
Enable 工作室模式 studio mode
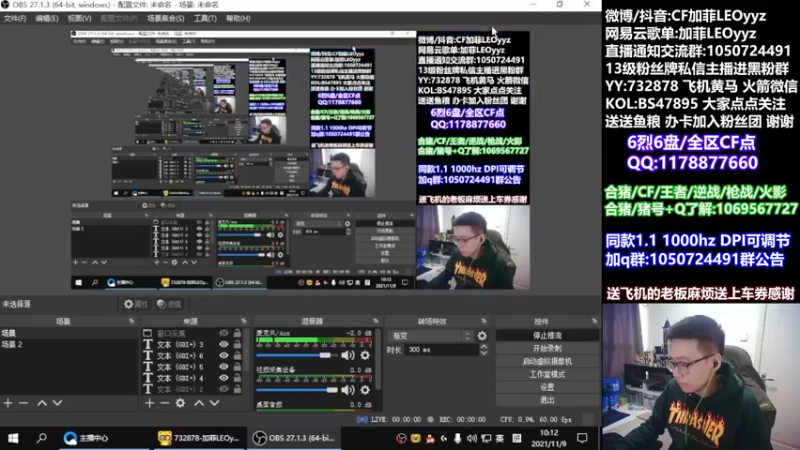click(547, 374)
